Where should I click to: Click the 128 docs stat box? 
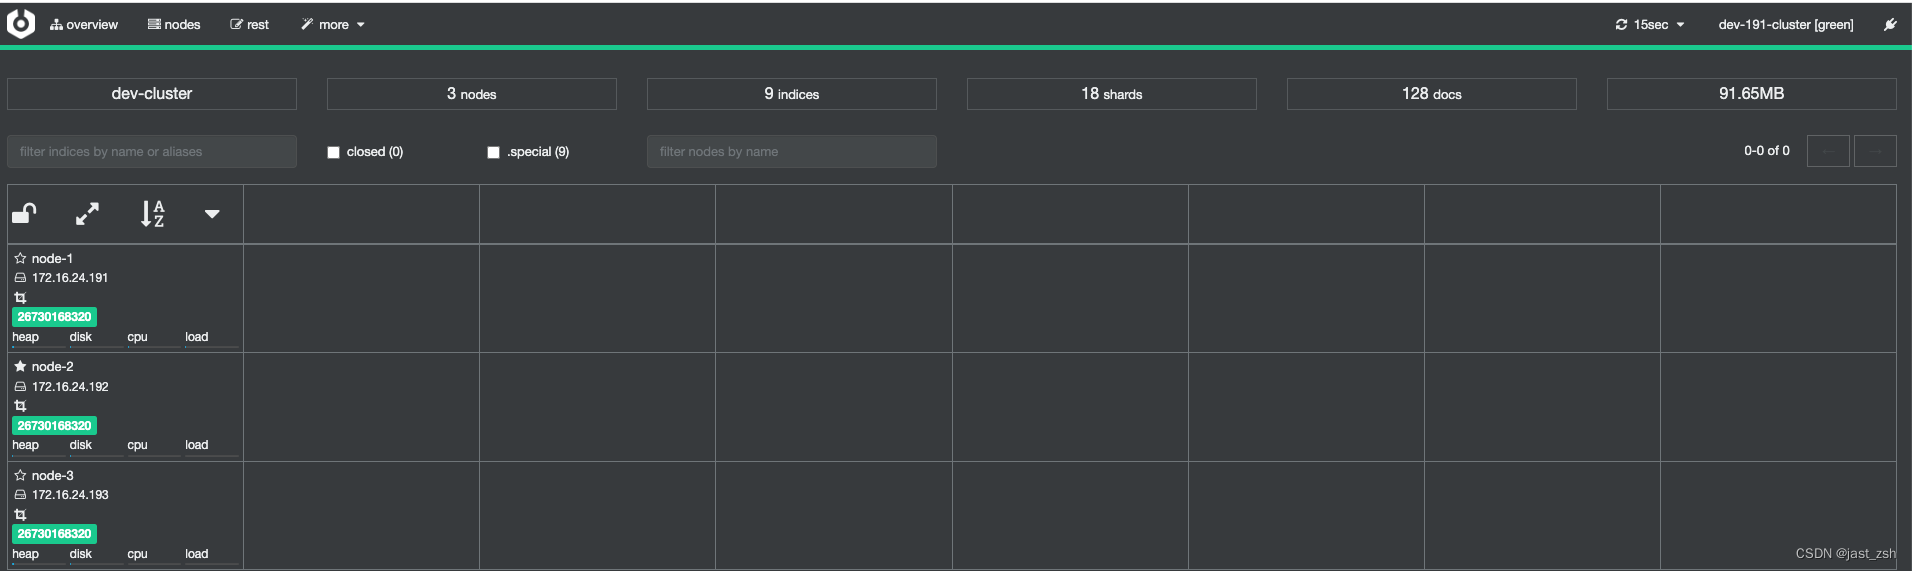[1432, 94]
